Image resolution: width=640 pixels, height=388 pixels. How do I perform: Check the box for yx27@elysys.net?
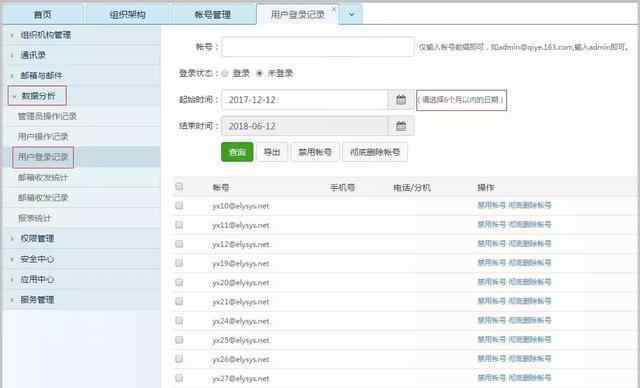pyautogui.click(x=179, y=378)
